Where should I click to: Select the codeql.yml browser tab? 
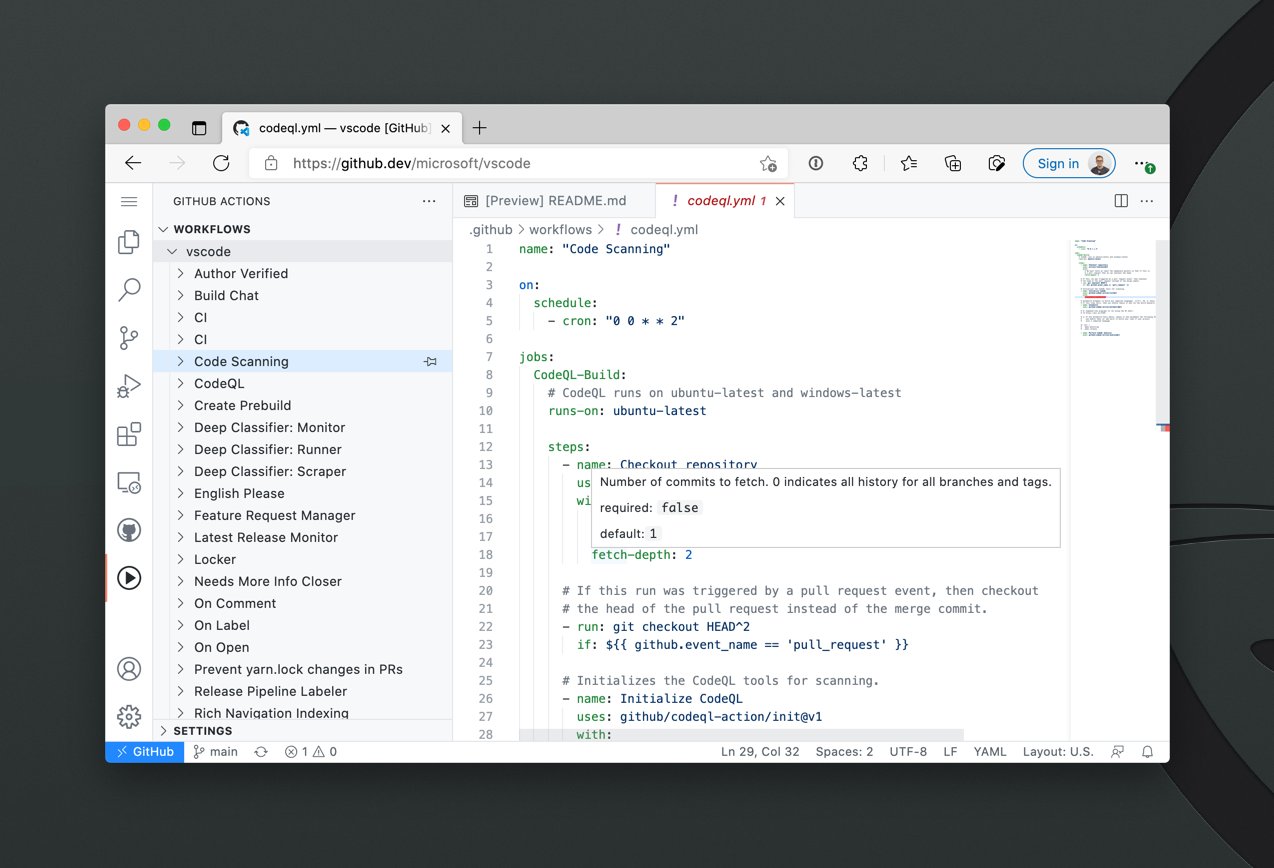(x=340, y=128)
